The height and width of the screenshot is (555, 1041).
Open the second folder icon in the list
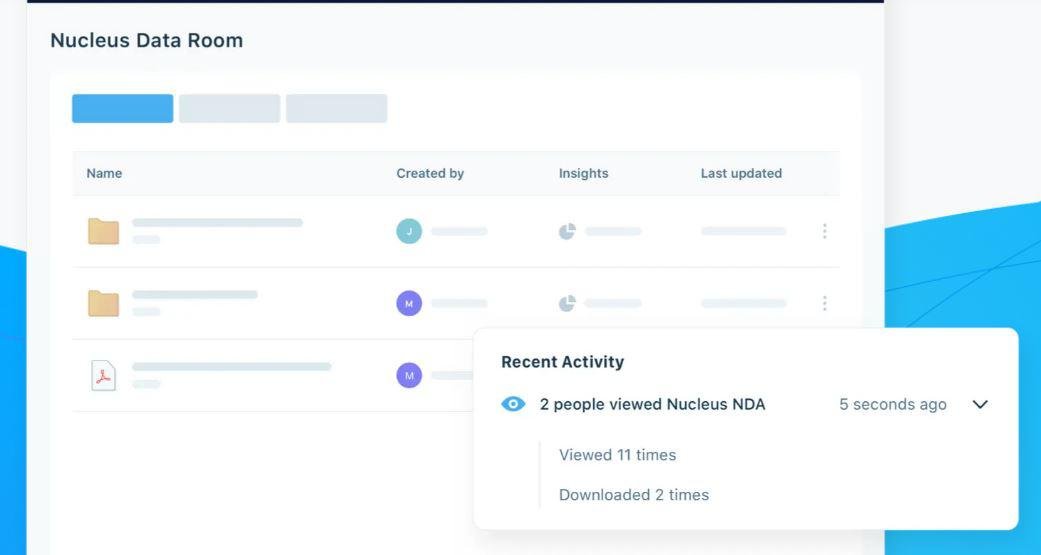pos(104,303)
